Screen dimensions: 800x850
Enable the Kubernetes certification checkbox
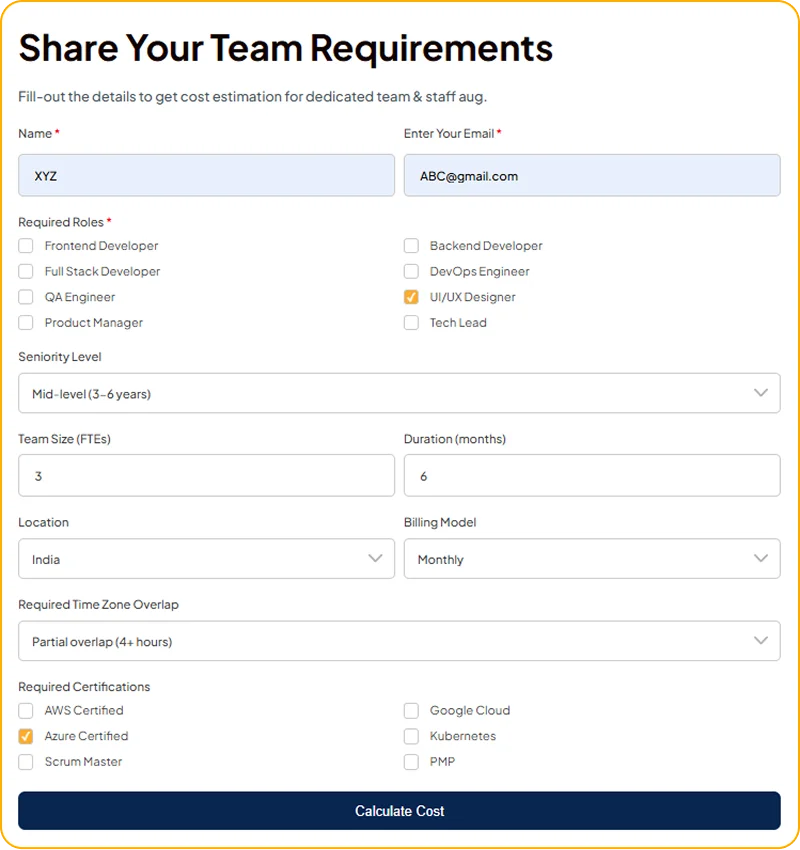click(411, 737)
